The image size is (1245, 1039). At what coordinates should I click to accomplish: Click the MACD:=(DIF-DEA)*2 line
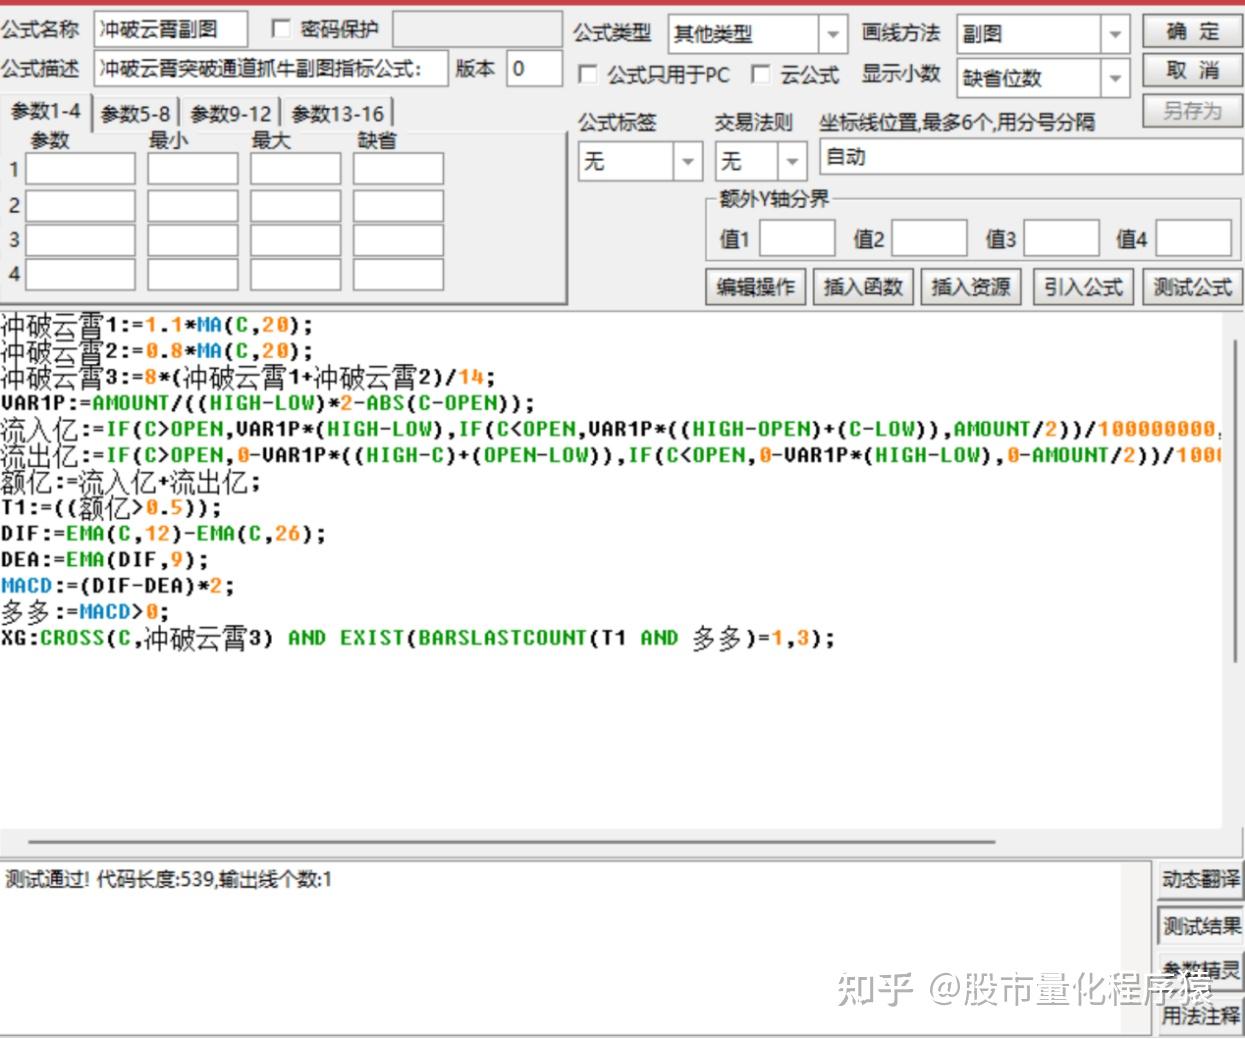[x=118, y=585]
